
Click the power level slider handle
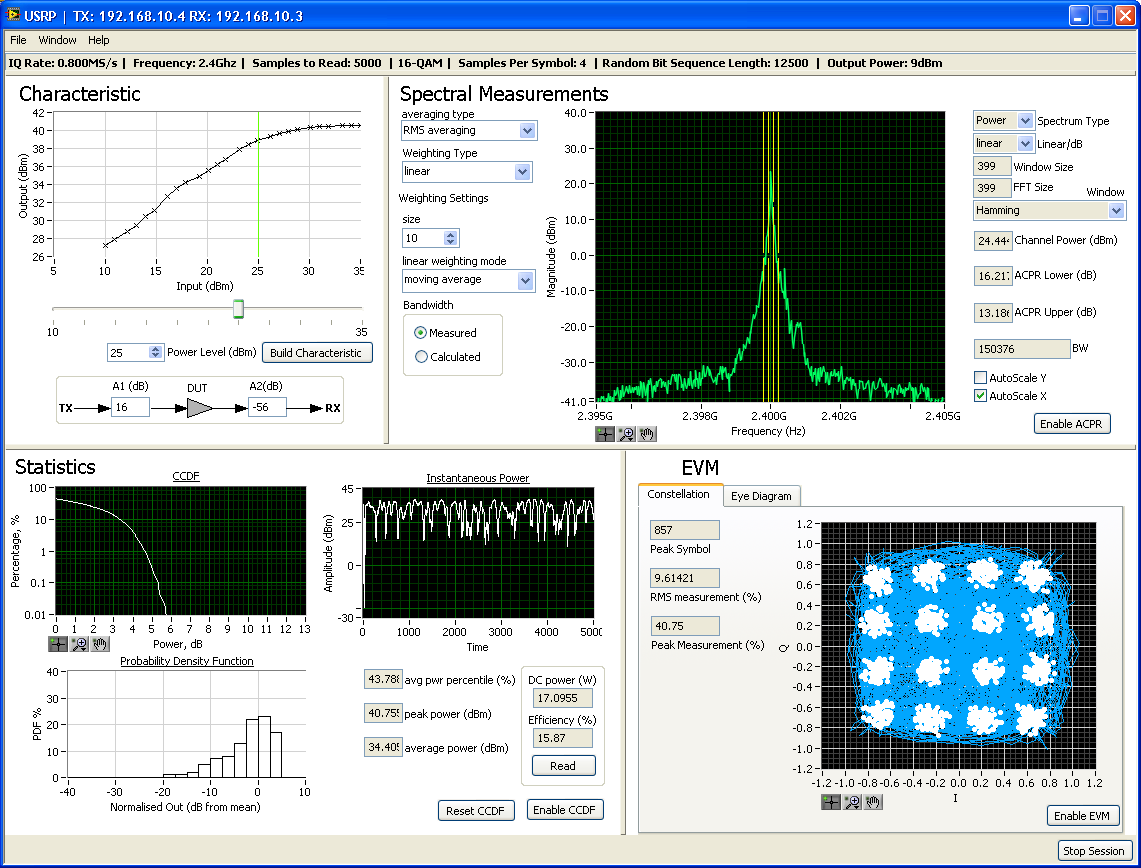pos(238,308)
